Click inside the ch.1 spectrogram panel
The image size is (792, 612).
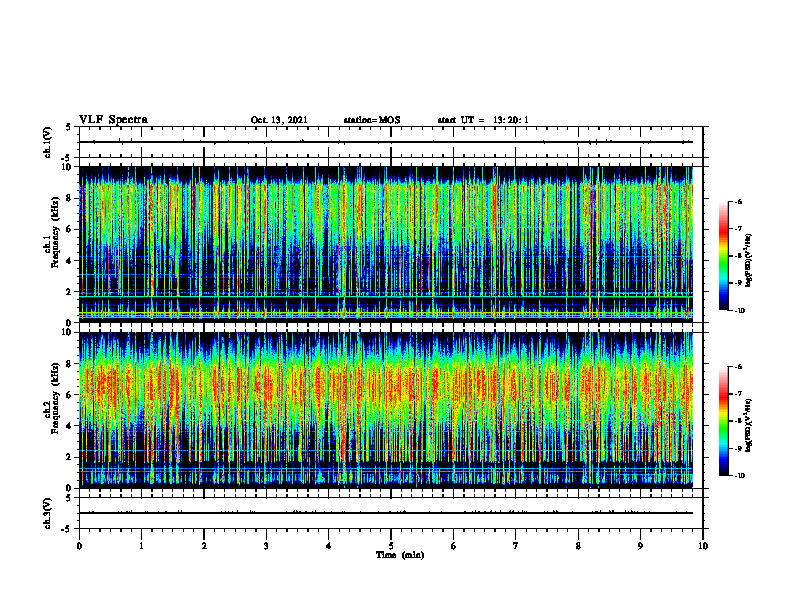click(386, 244)
